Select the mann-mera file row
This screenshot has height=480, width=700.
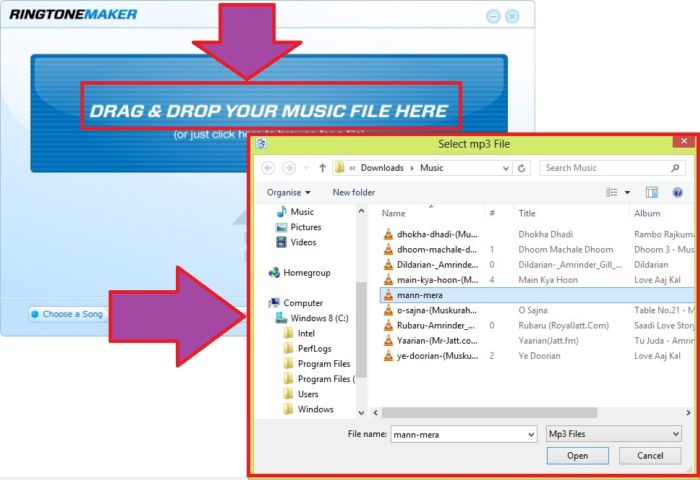click(x=537, y=295)
